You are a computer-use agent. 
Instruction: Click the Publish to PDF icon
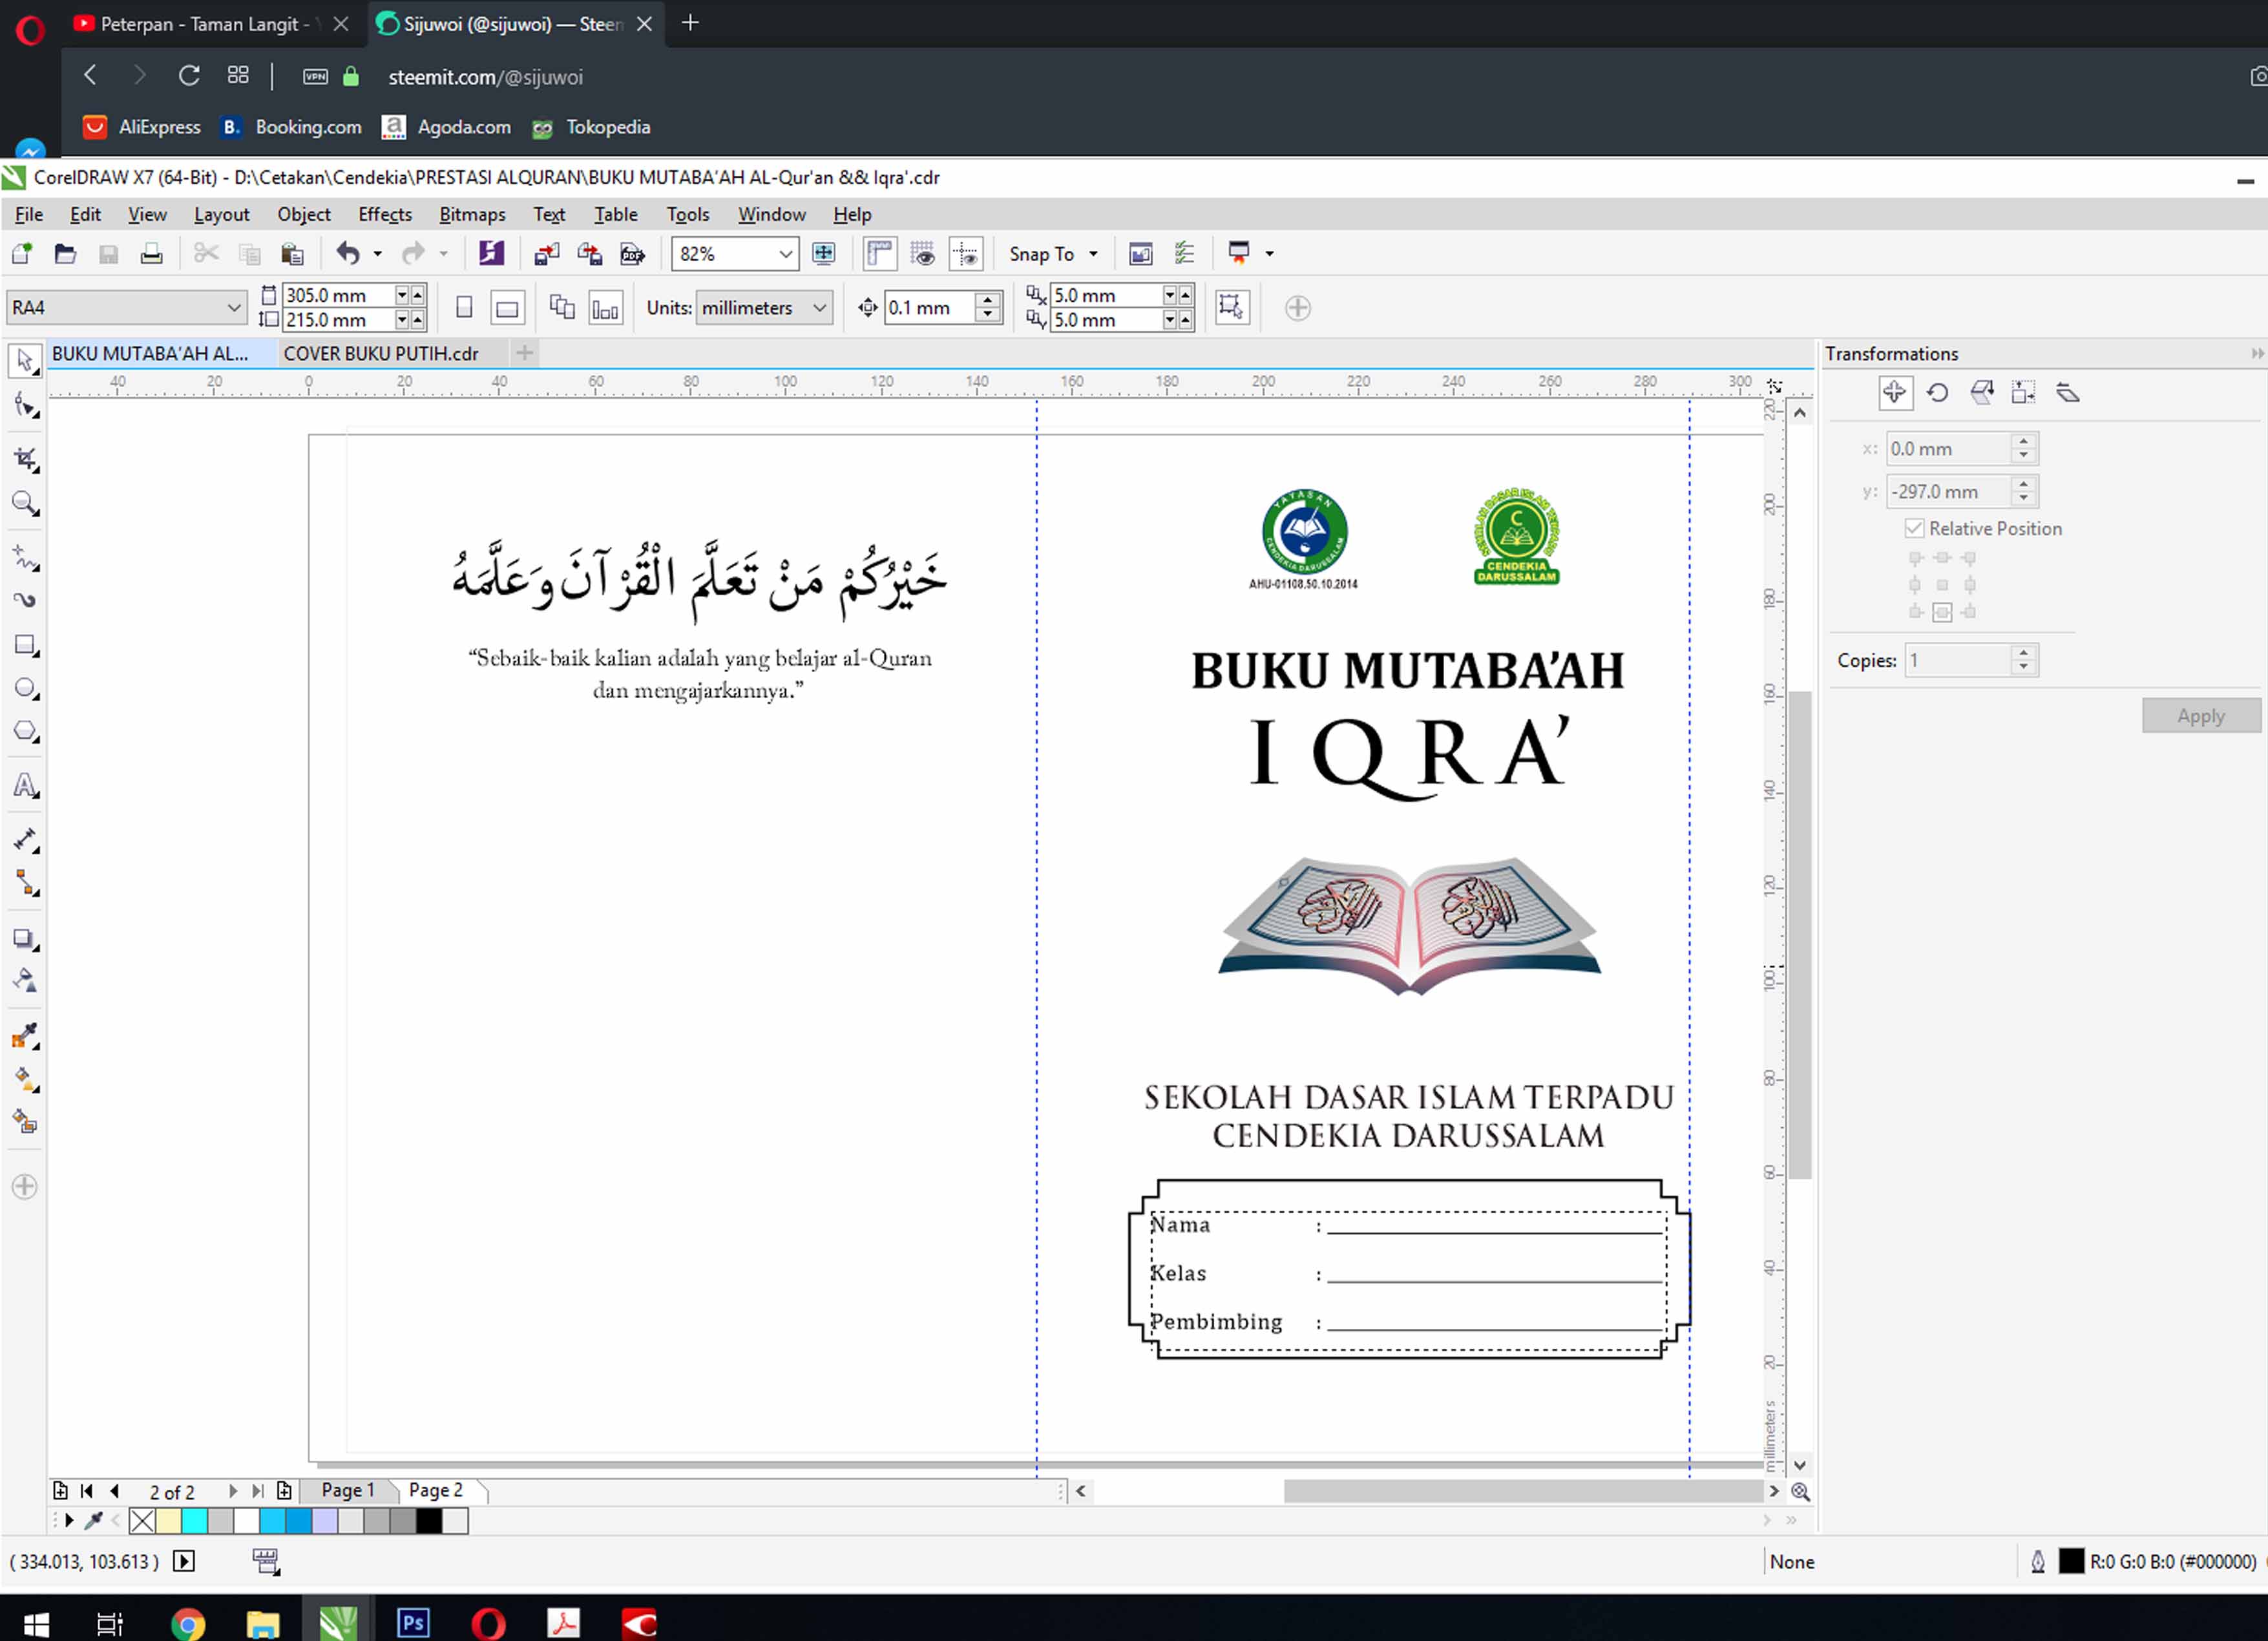[x=632, y=254]
